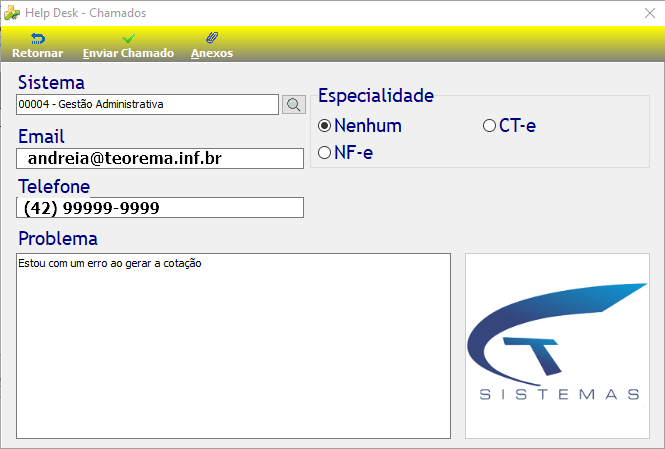Screen dimensions: 665x449
Task: Click the Retornar blue arrow icon
Action: click(x=38, y=39)
